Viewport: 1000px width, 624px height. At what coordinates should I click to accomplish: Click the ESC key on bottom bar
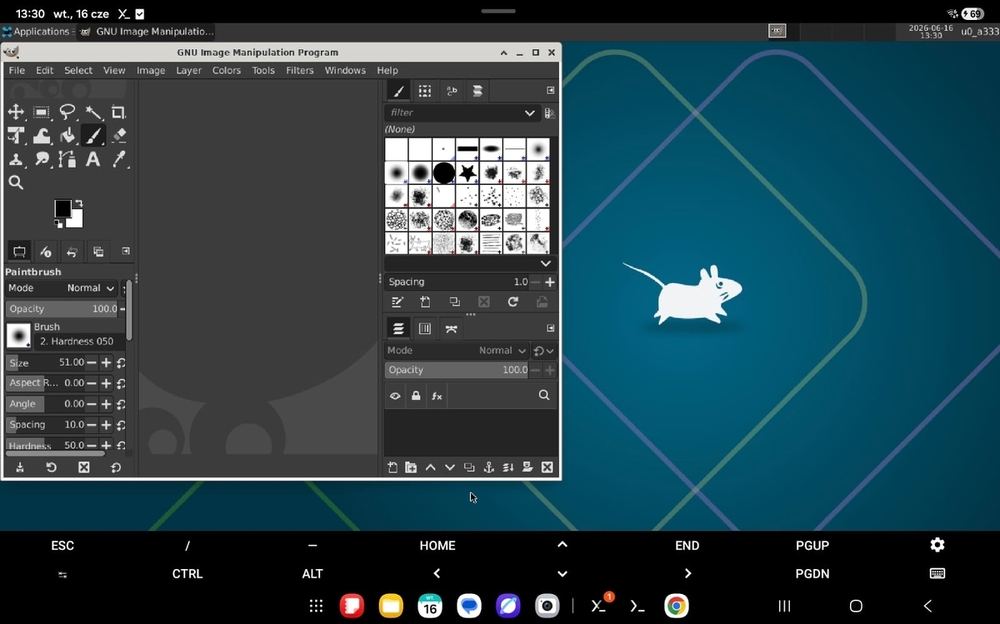(62, 546)
